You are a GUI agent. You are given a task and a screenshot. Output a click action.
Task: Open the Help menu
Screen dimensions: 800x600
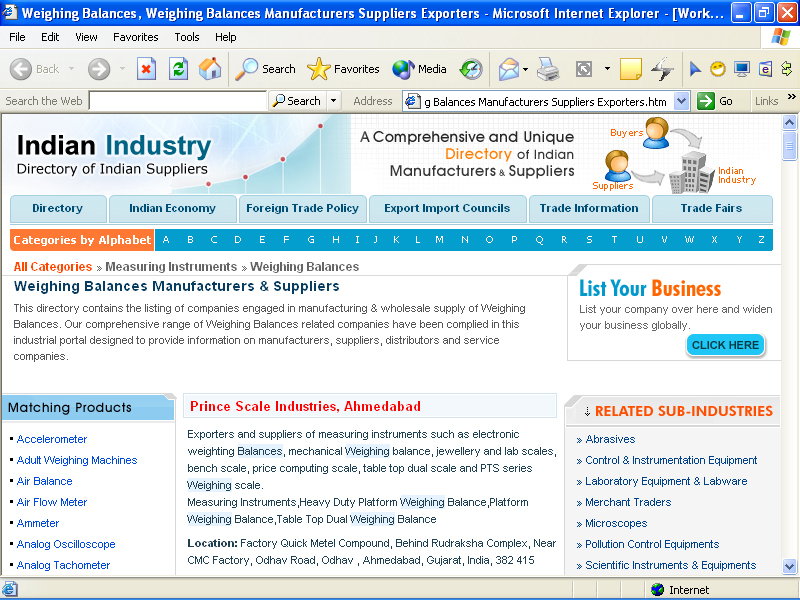[226, 37]
